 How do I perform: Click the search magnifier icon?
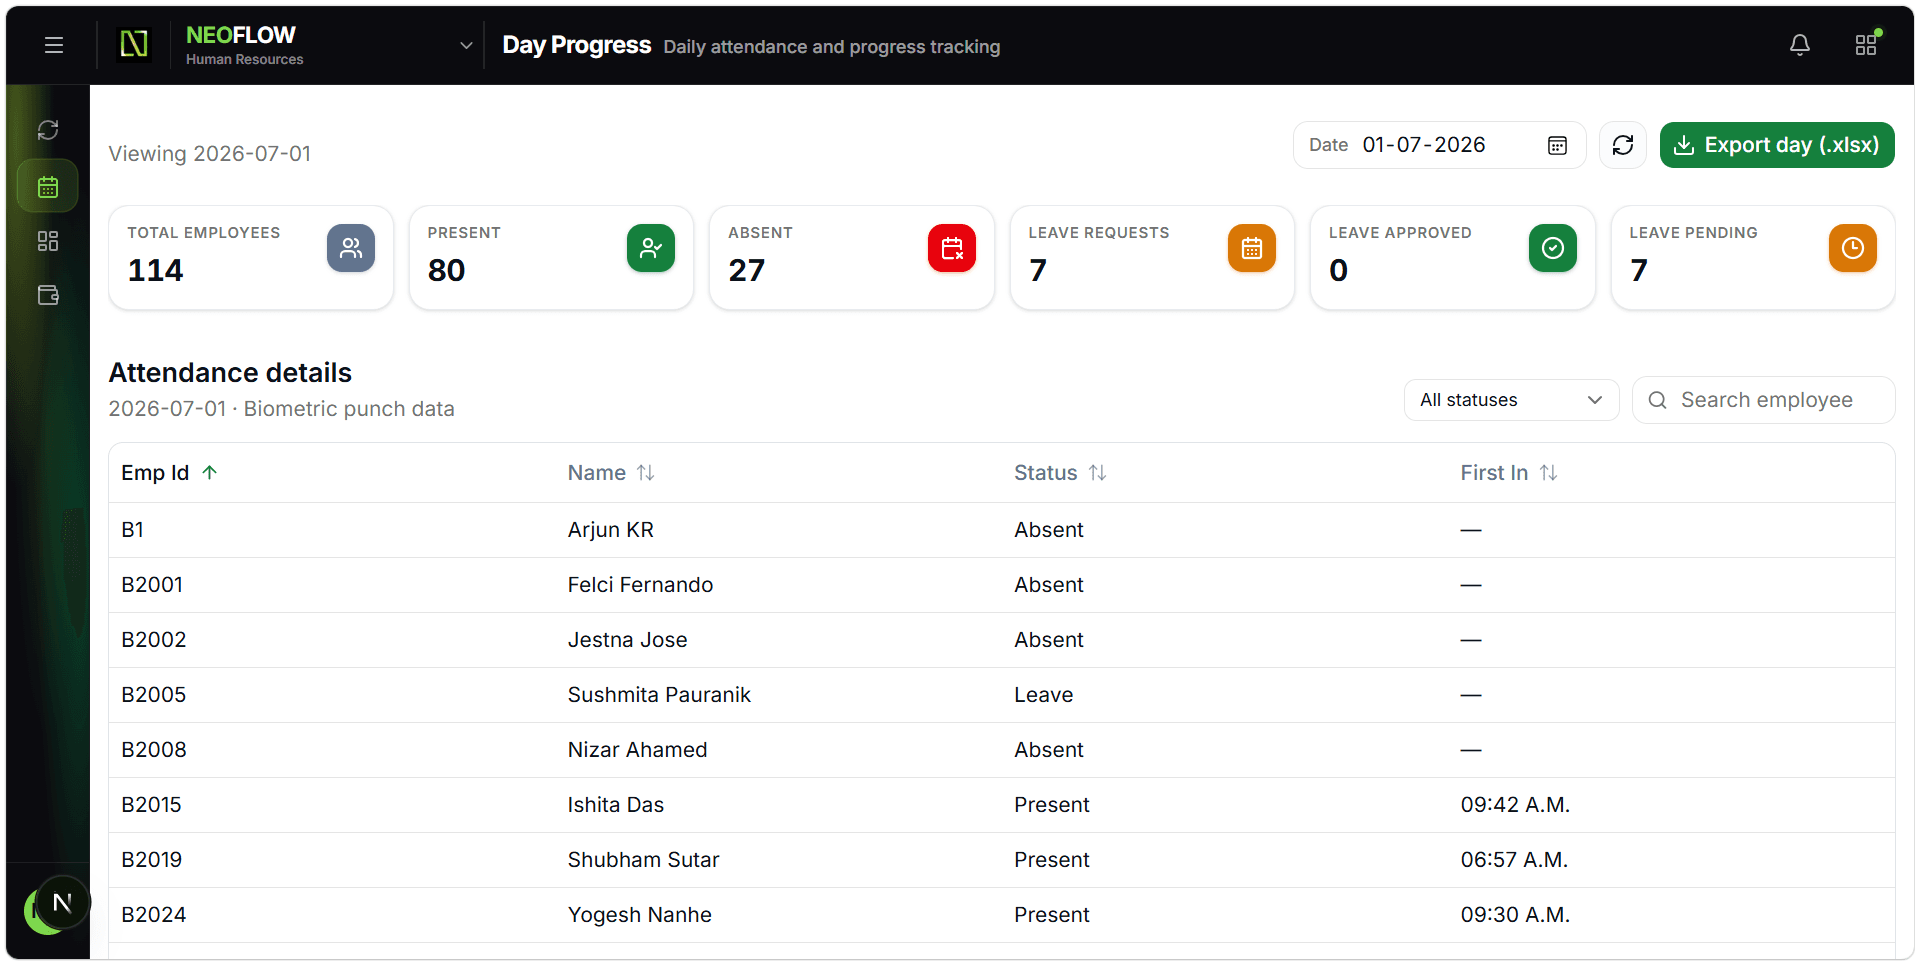[1657, 400]
